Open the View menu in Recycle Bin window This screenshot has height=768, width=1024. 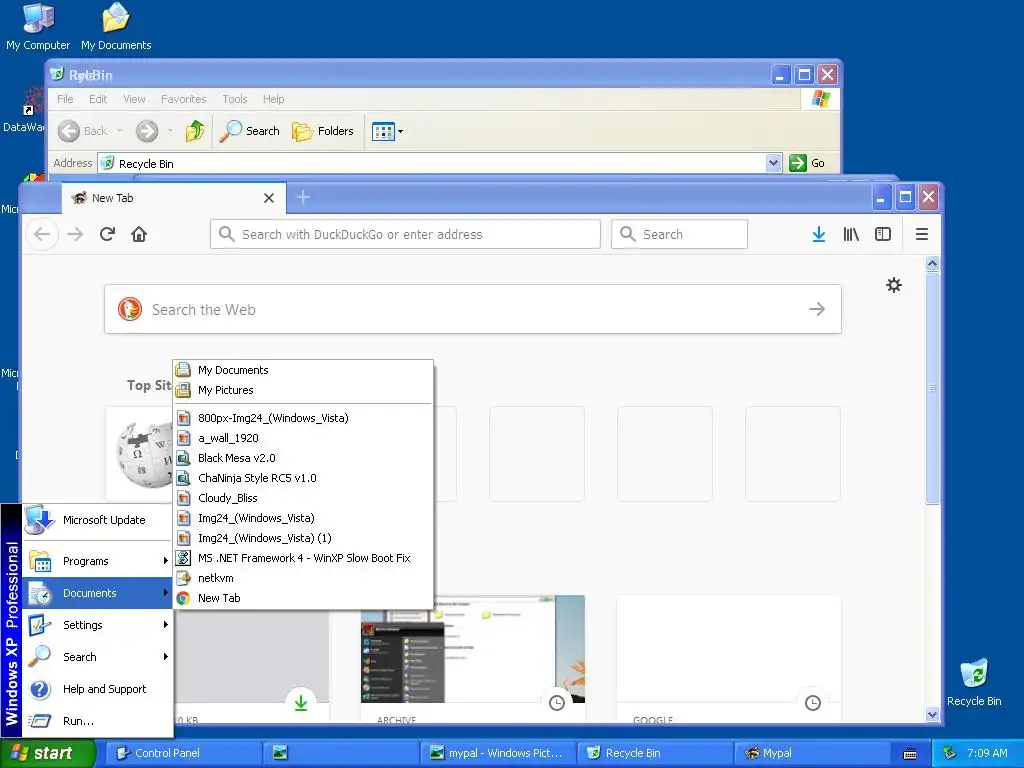pyautogui.click(x=134, y=99)
